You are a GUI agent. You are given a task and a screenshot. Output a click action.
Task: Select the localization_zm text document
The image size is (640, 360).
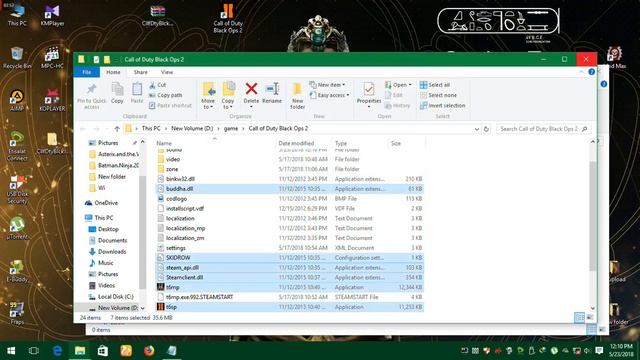pos(289,238)
